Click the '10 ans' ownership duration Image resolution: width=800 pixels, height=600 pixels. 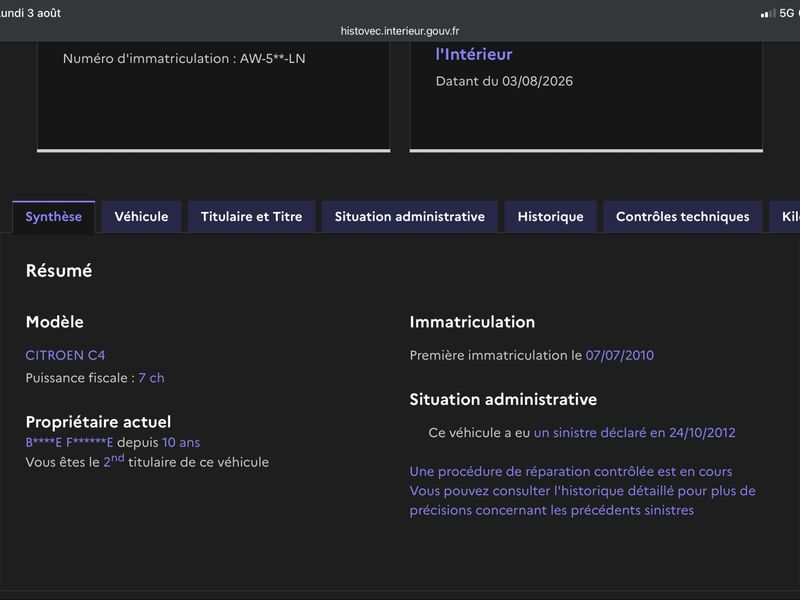[181, 442]
